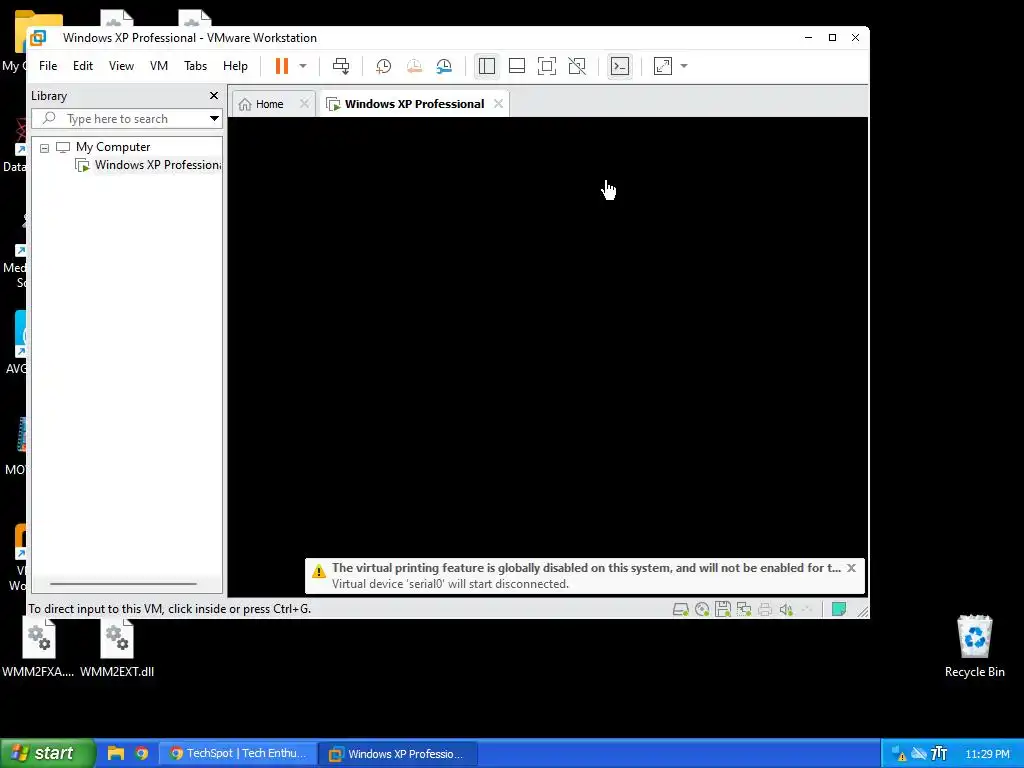The width and height of the screenshot is (1024, 768).
Task: Open the library search filter dropdown
Action: [214, 119]
